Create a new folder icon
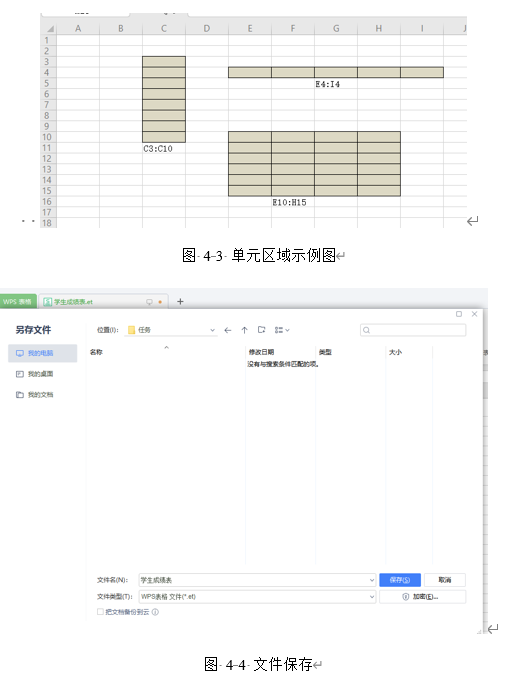 (262, 330)
